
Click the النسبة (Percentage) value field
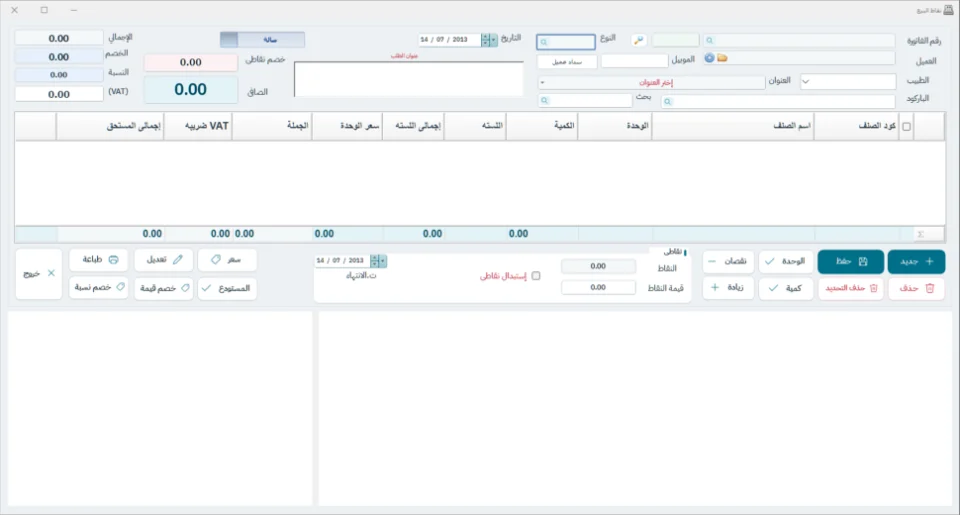[x=59, y=75]
